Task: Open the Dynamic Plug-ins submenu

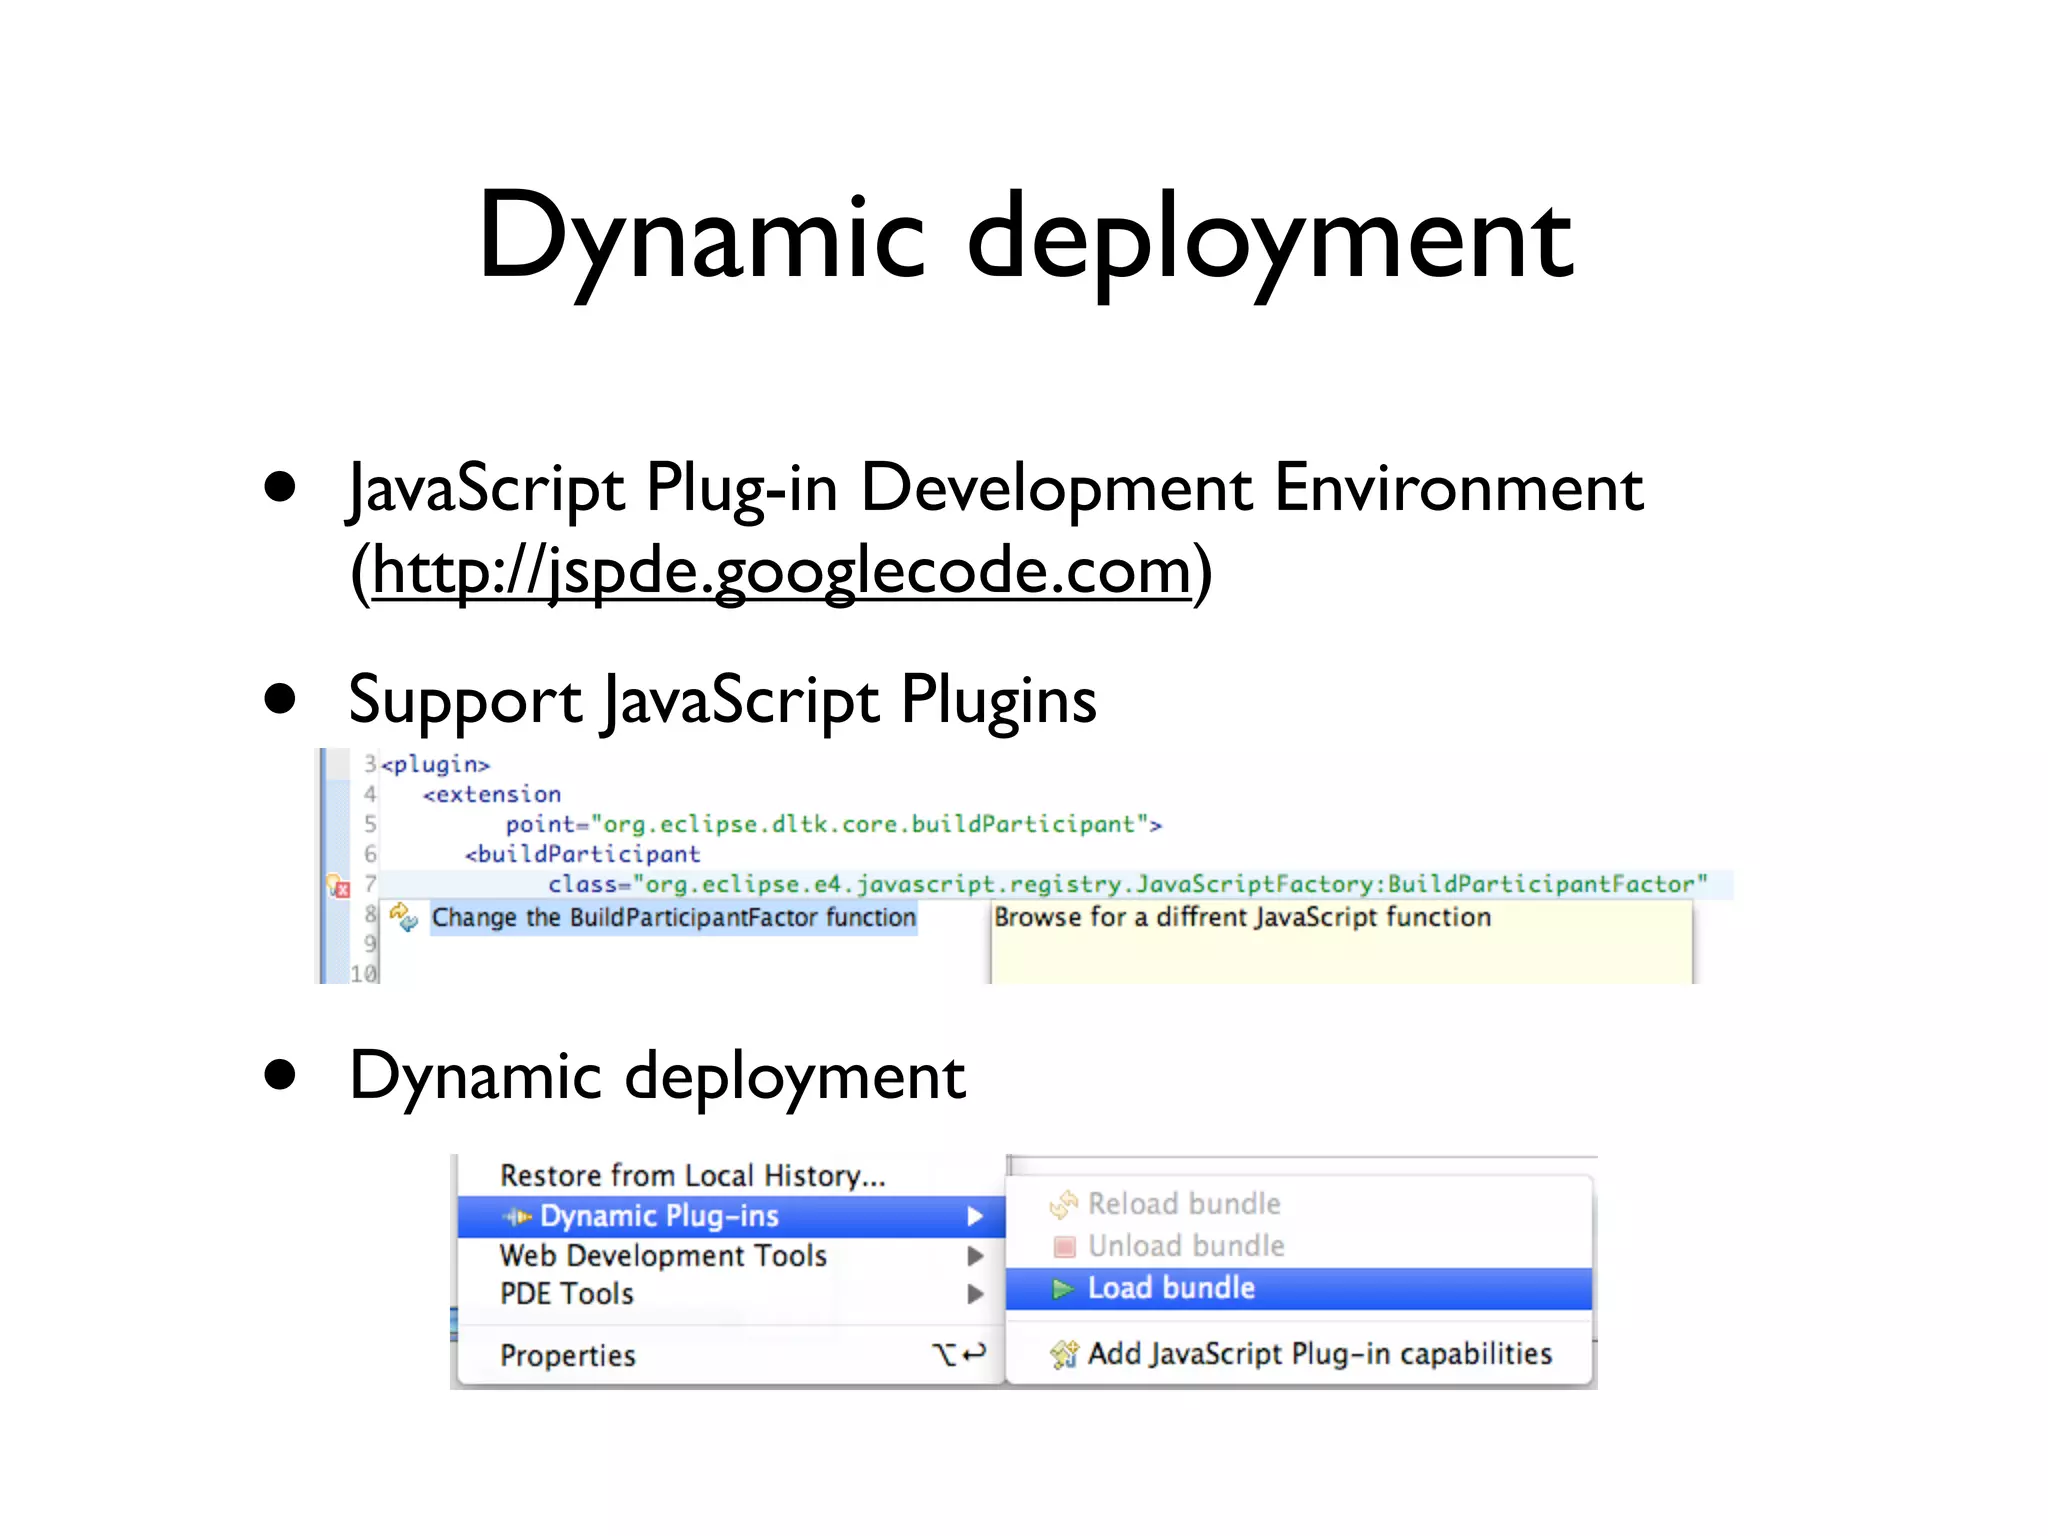Action: [731, 1216]
